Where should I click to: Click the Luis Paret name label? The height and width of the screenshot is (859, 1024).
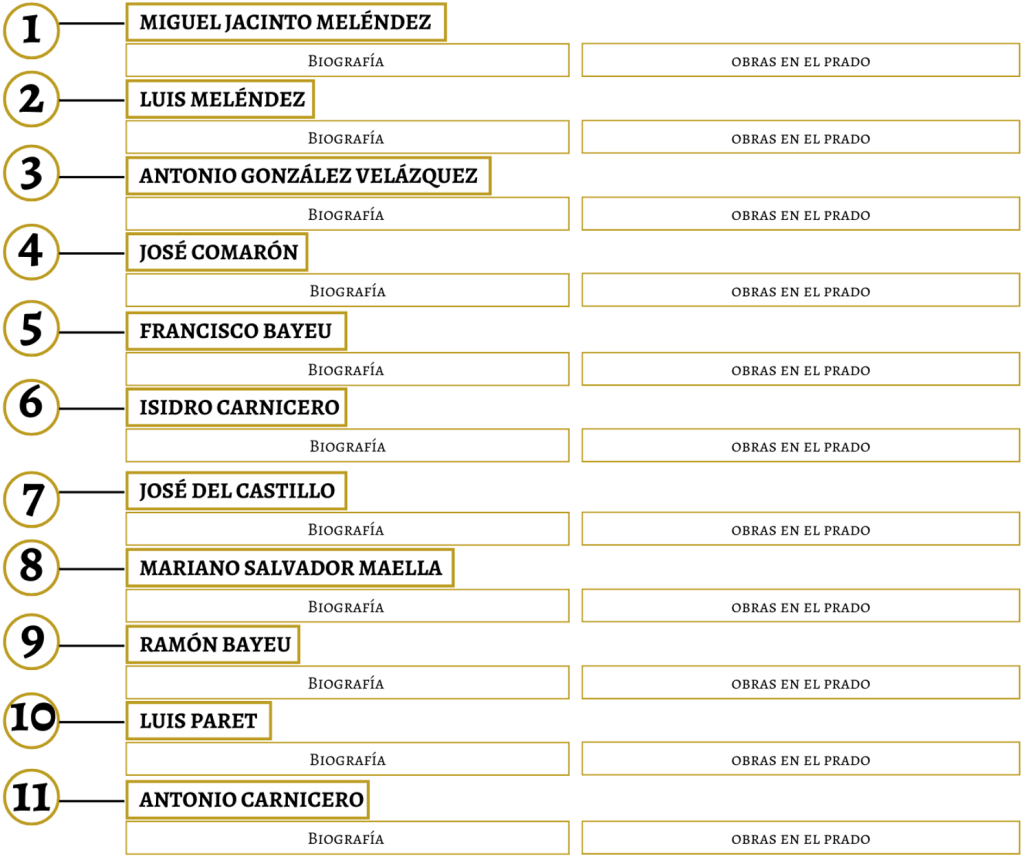198,720
